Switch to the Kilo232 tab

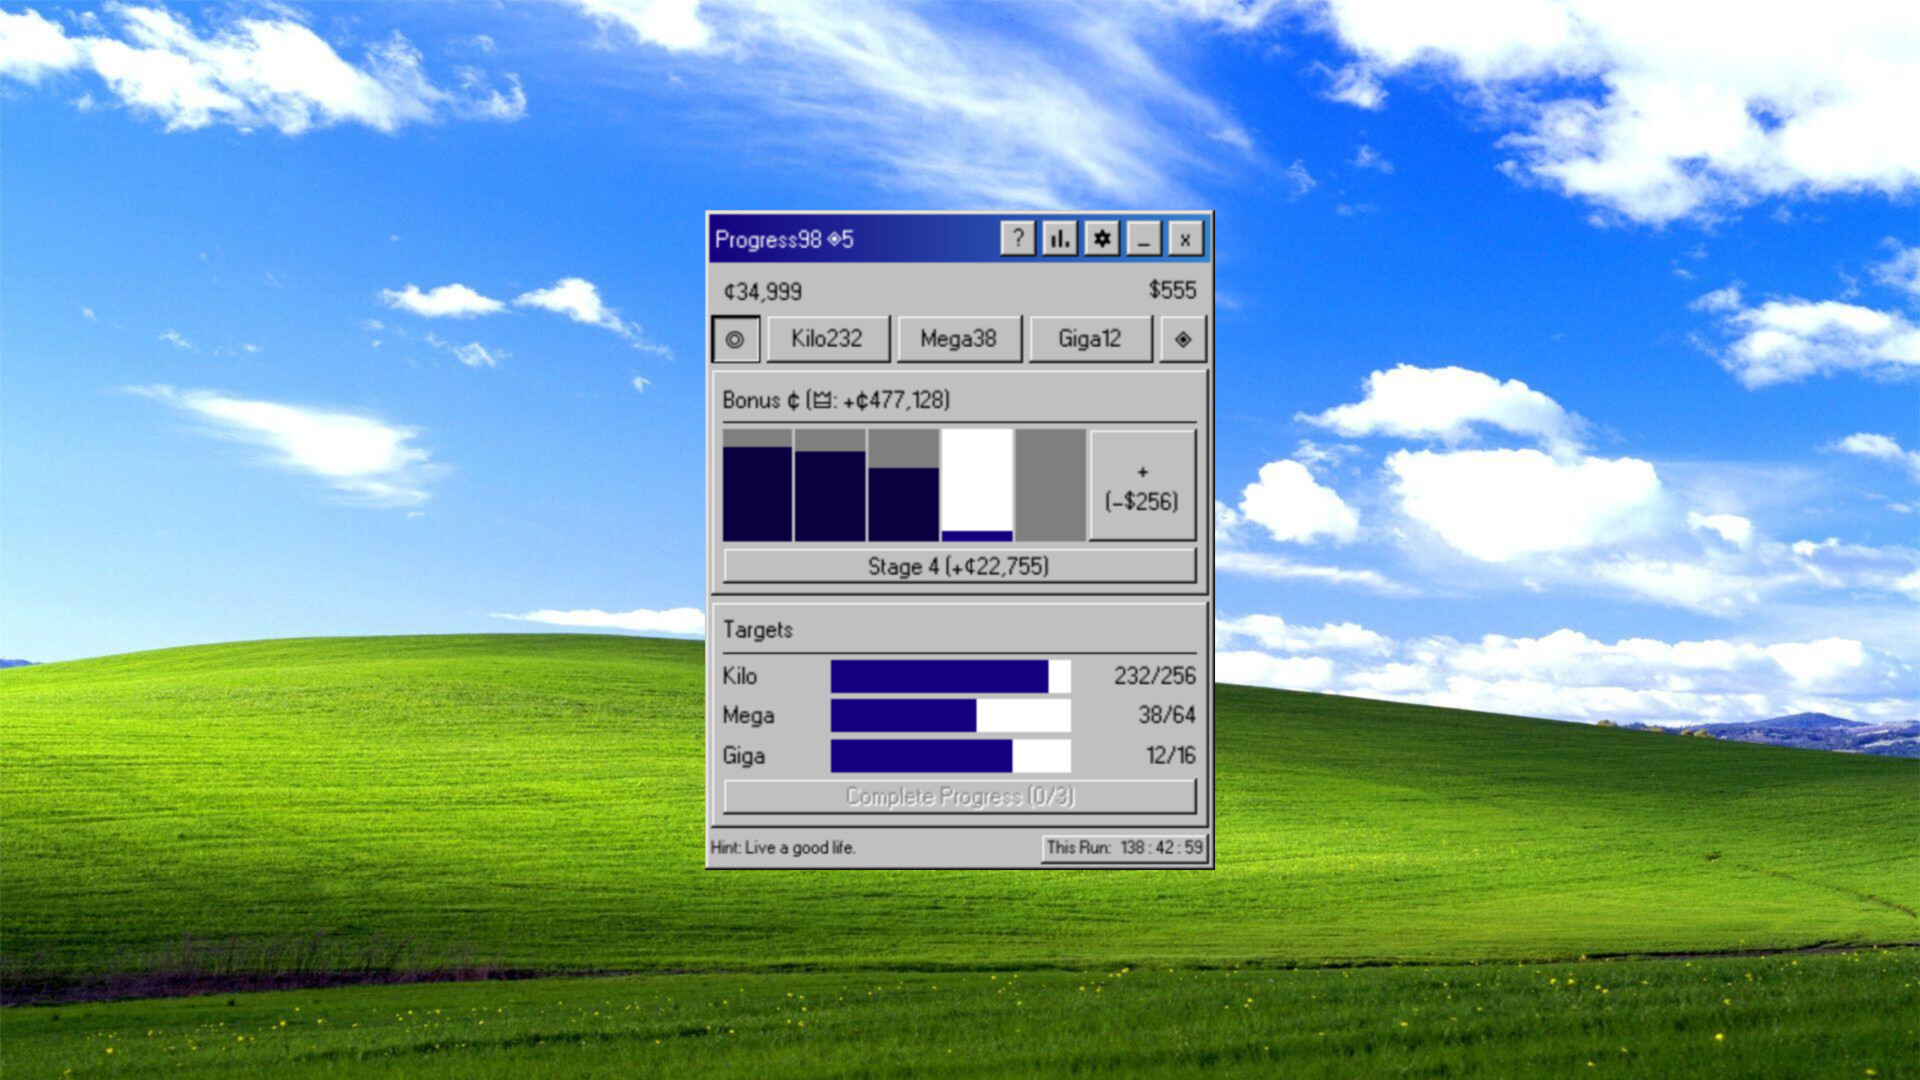coord(827,339)
